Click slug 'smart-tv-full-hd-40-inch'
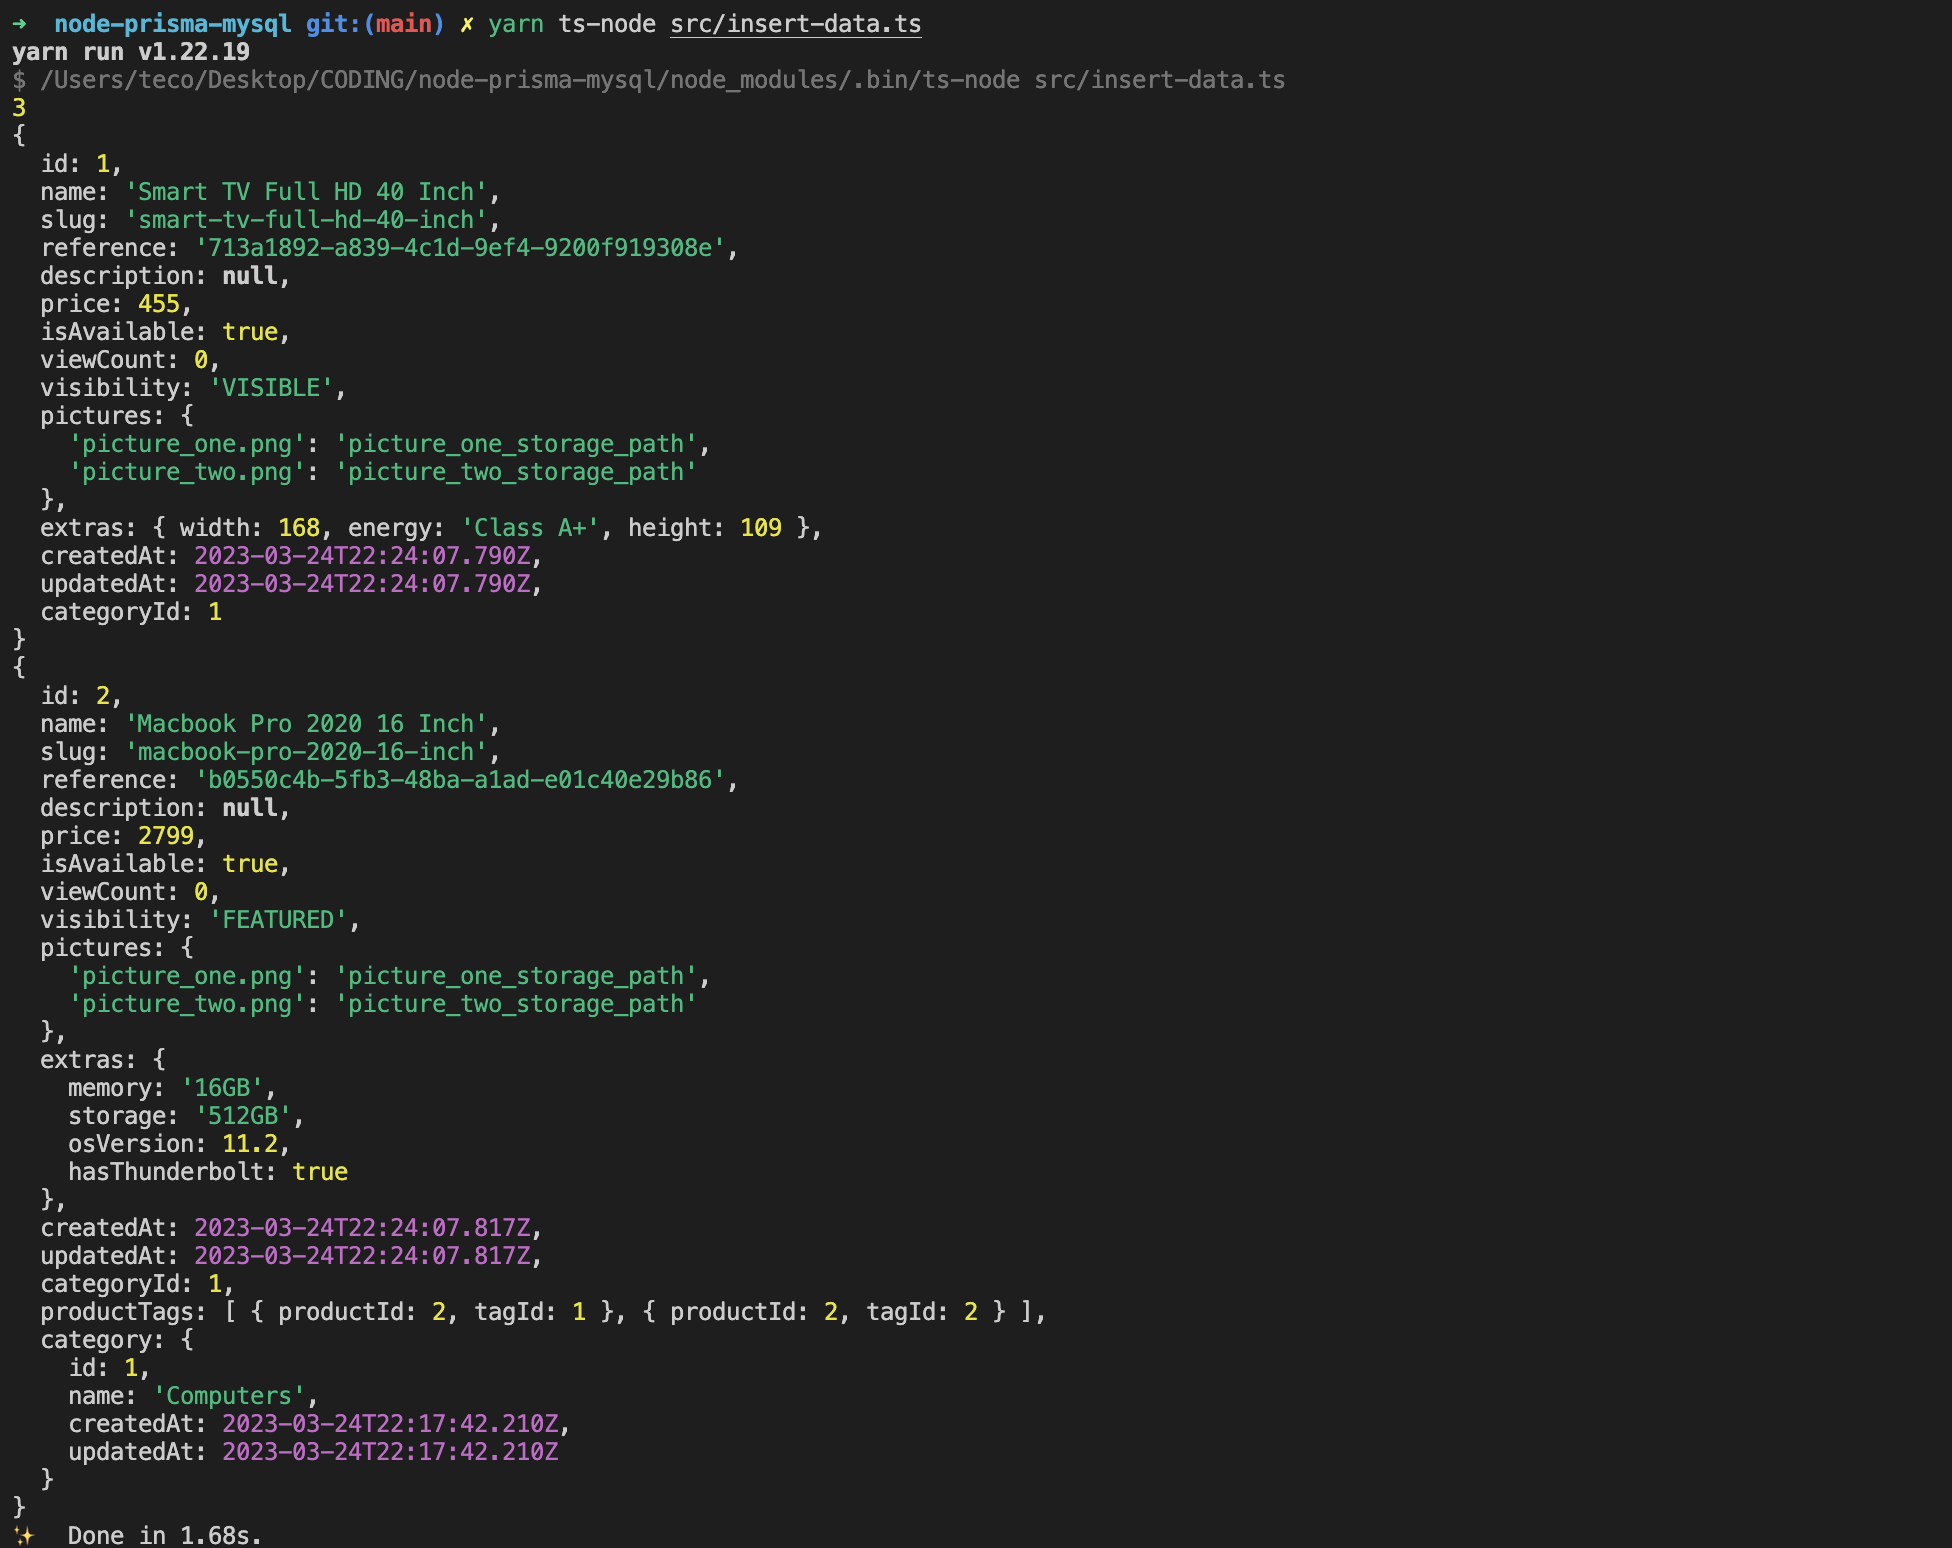Screen dimensions: 1952x1548 tap(306, 220)
